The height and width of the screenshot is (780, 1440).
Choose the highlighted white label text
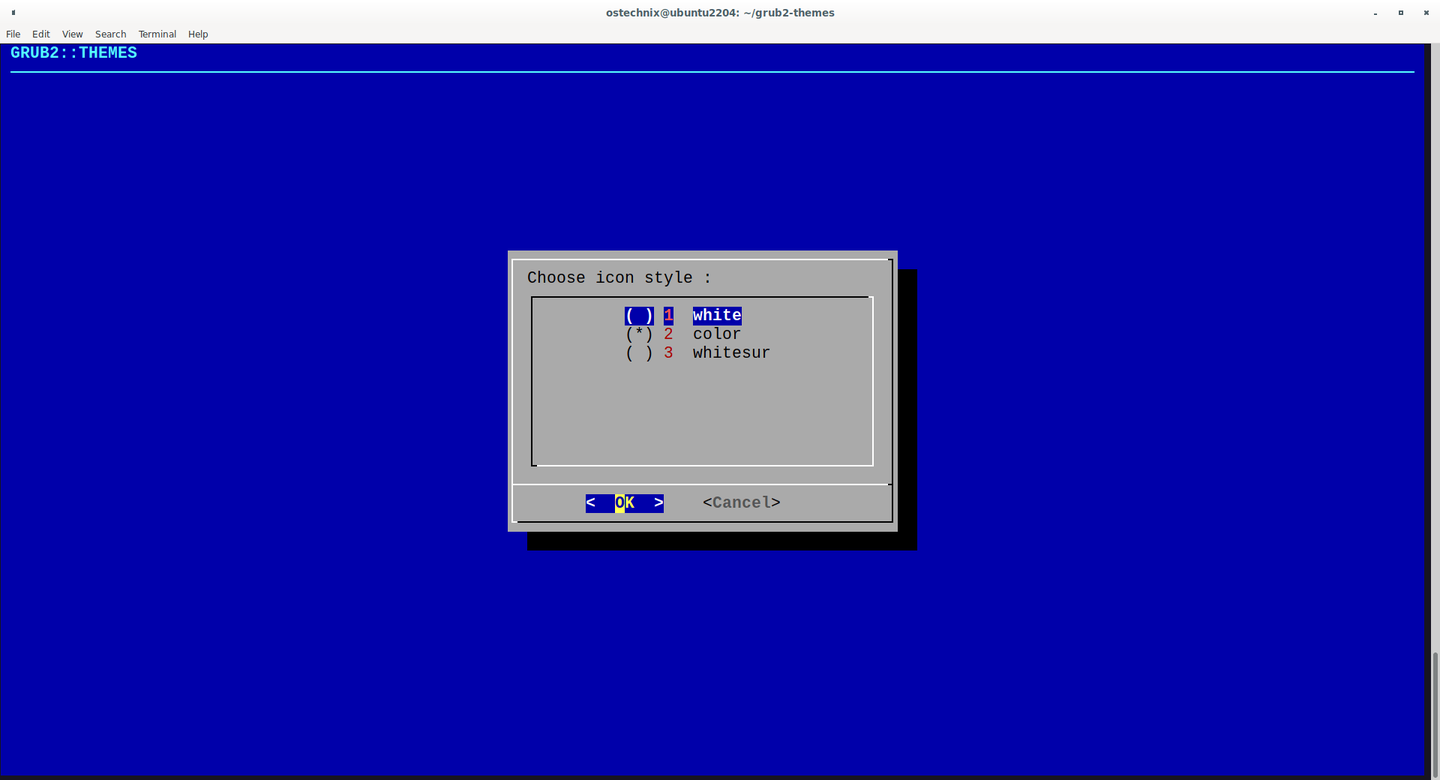click(717, 315)
